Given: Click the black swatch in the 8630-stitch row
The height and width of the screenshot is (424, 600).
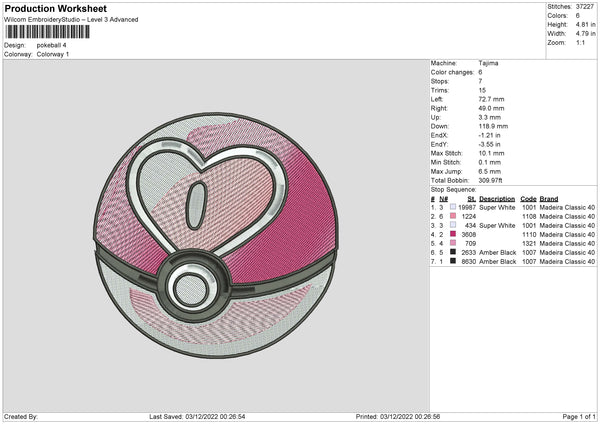Looking at the screenshot, I should click(x=453, y=261).
